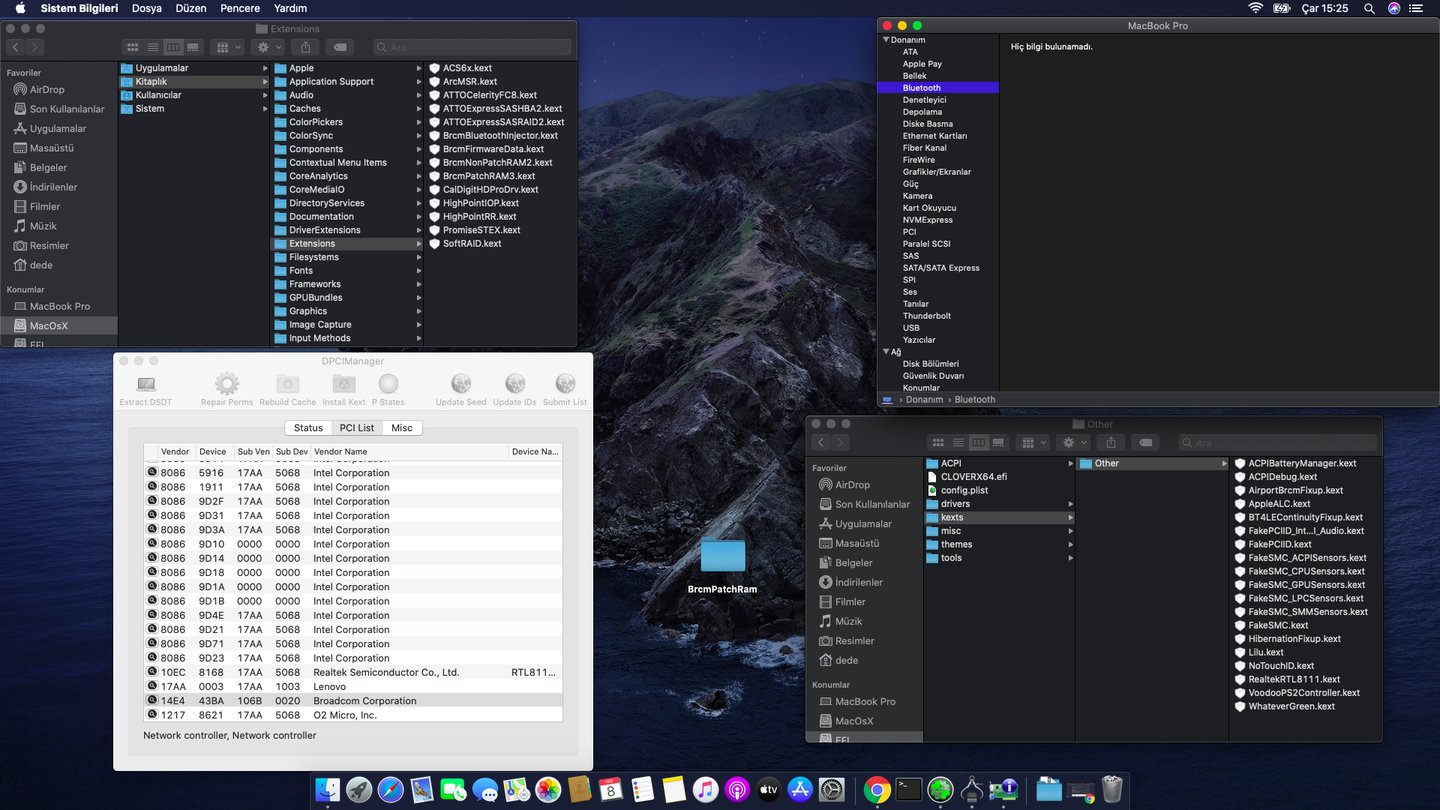The height and width of the screenshot is (810, 1440).
Task: Select the BrcmPatchRam folder on desktop
Action: [x=723, y=557]
